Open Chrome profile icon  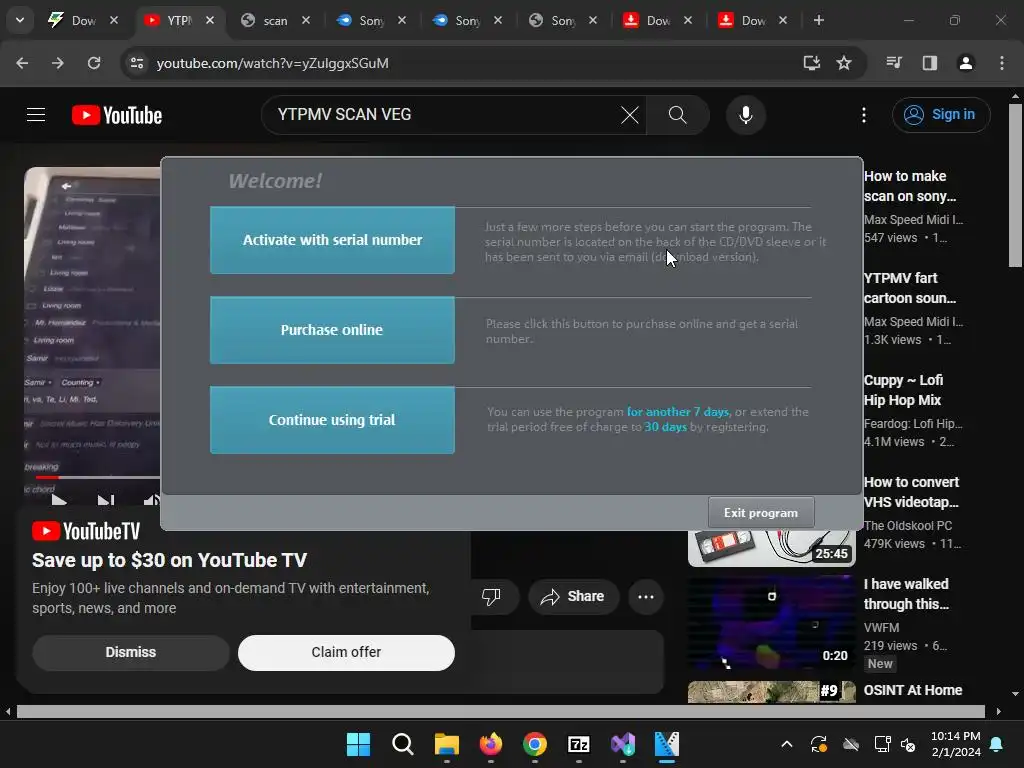[x=966, y=63]
